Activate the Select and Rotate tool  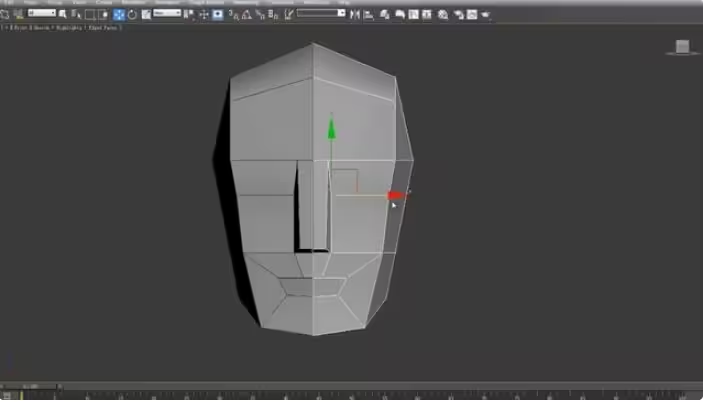[x=132, y=14]
